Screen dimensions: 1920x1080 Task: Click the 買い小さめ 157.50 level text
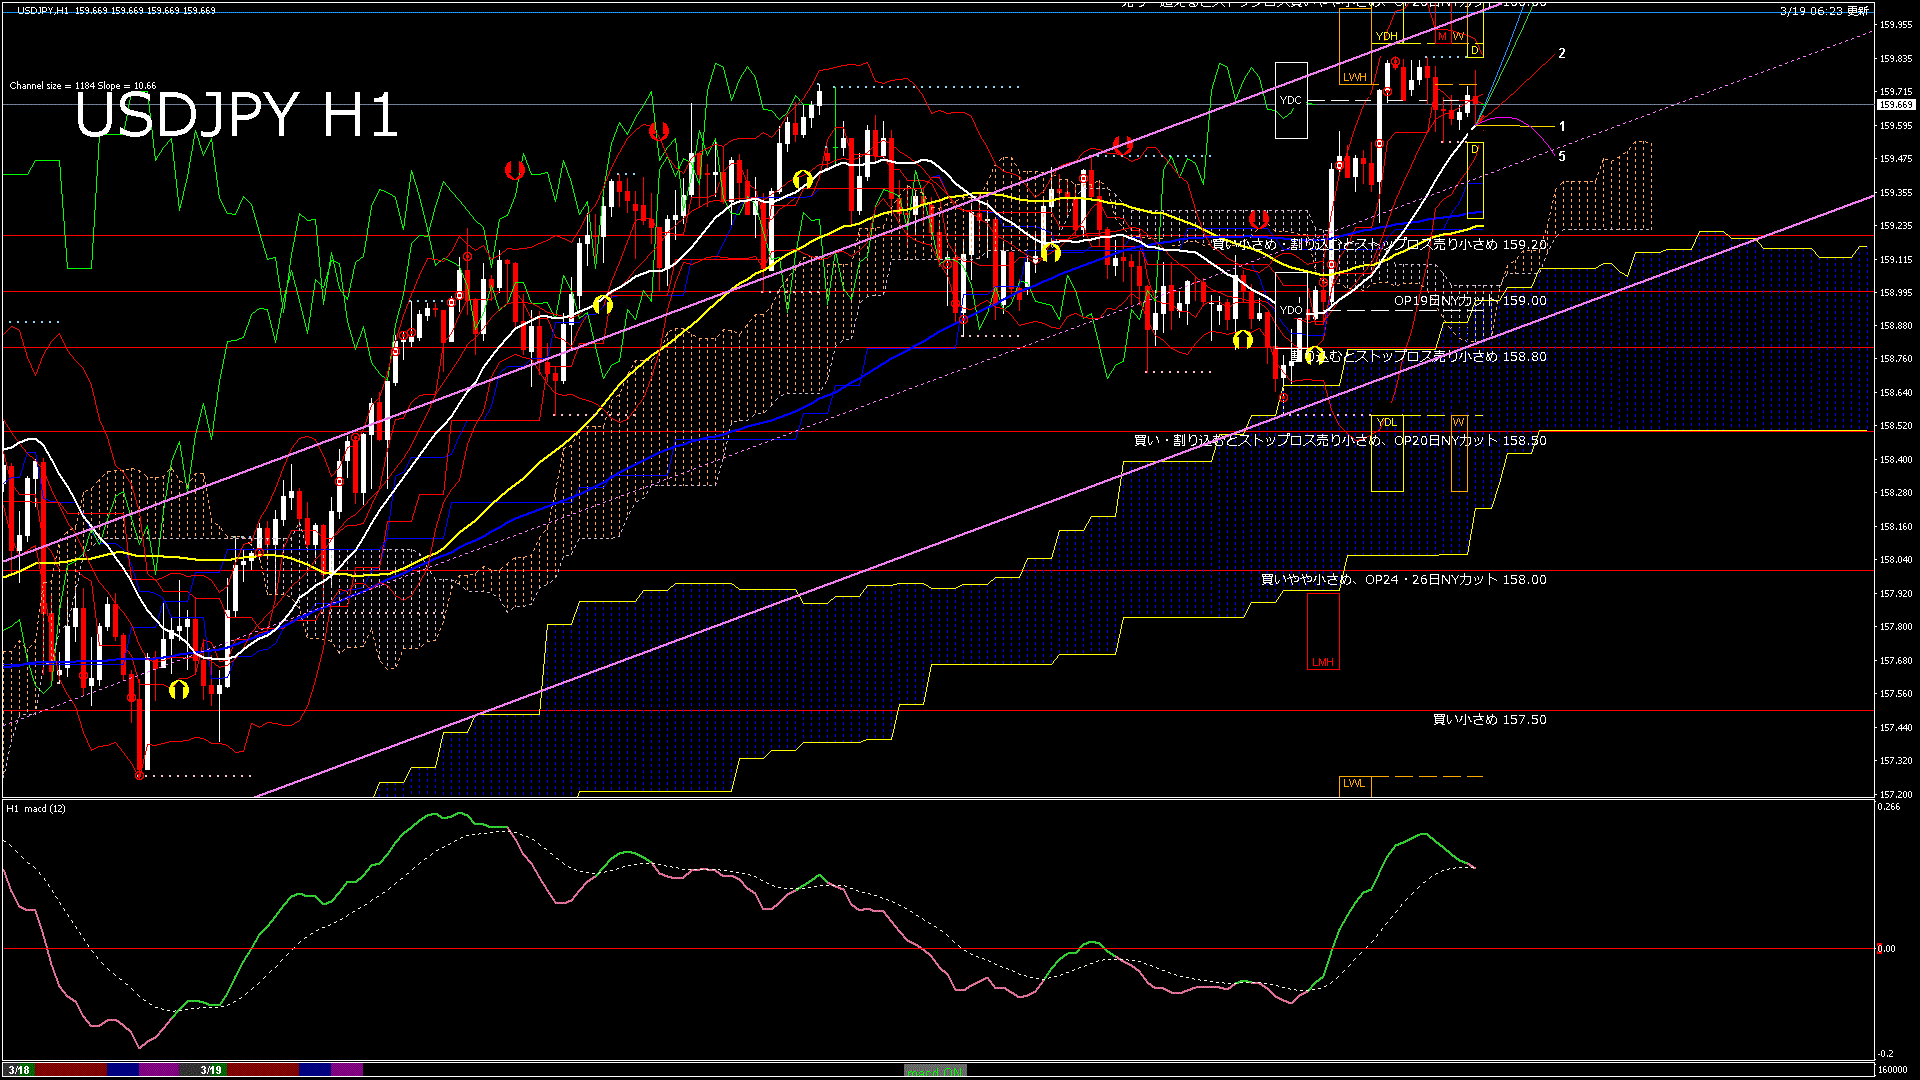pyautogui.click(x=1489, y=720)
